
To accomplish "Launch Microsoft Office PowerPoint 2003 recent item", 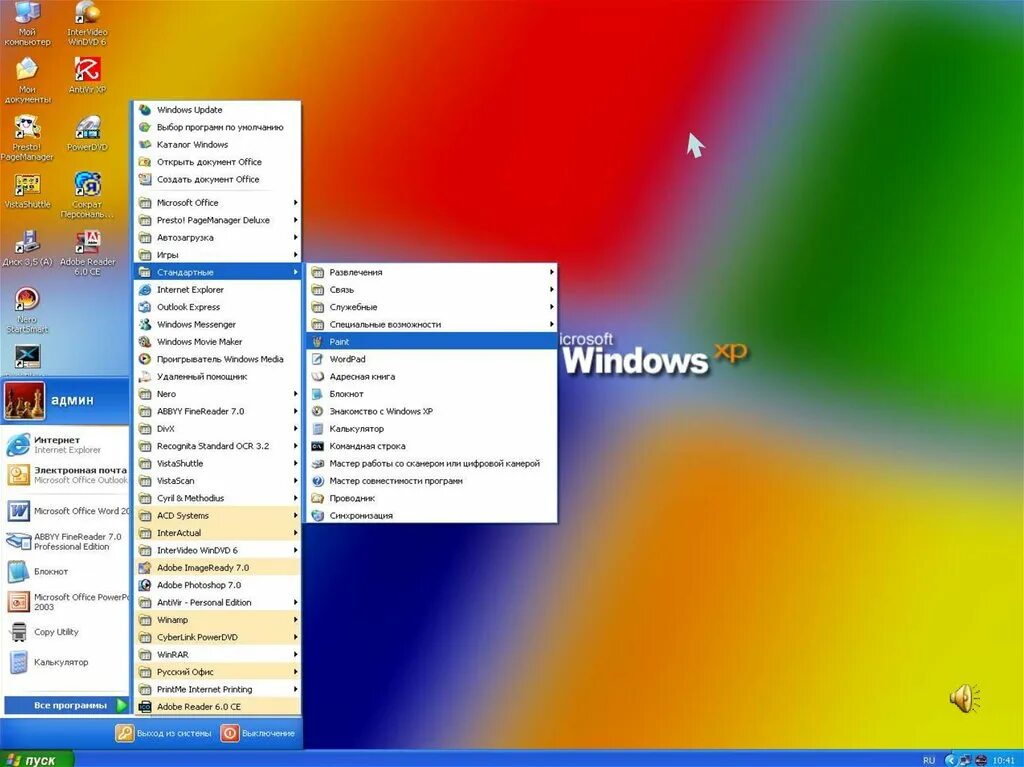I will (x=65, y=602).
